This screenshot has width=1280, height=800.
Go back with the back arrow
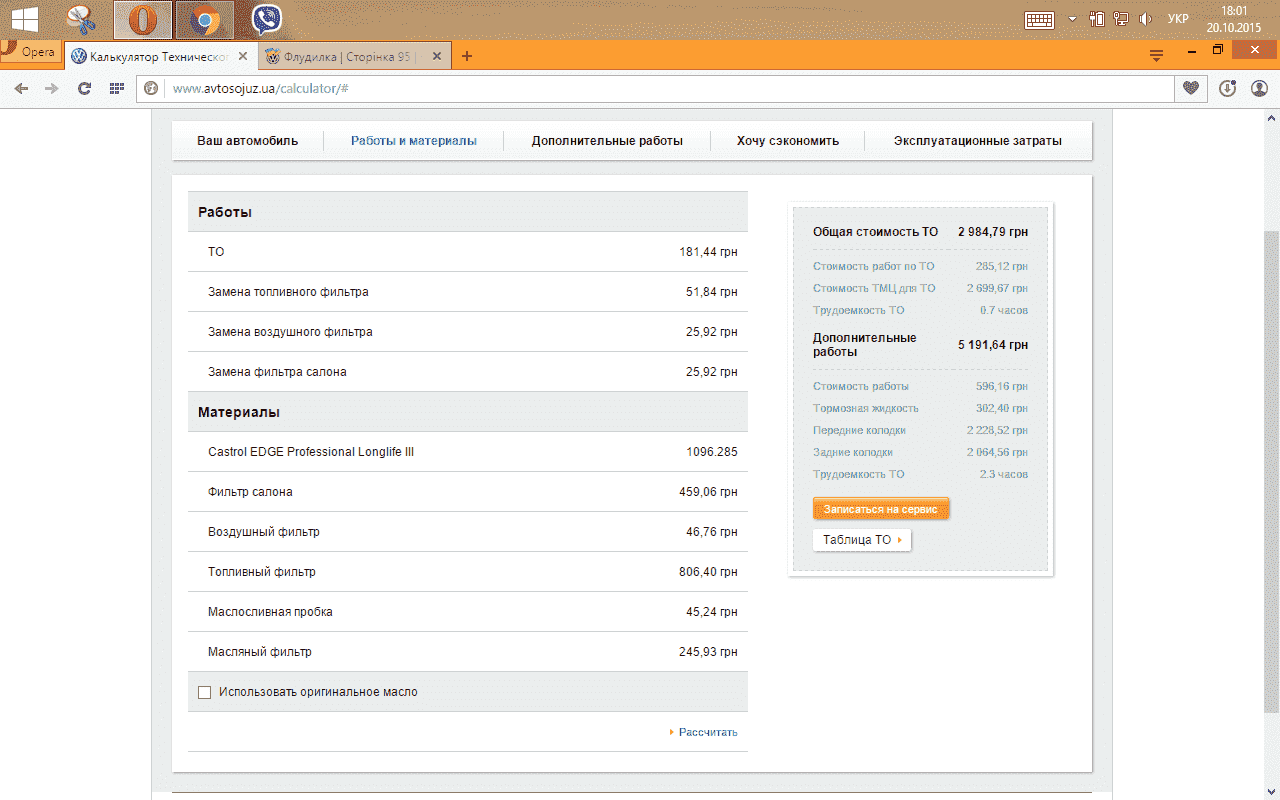(22, 88)
